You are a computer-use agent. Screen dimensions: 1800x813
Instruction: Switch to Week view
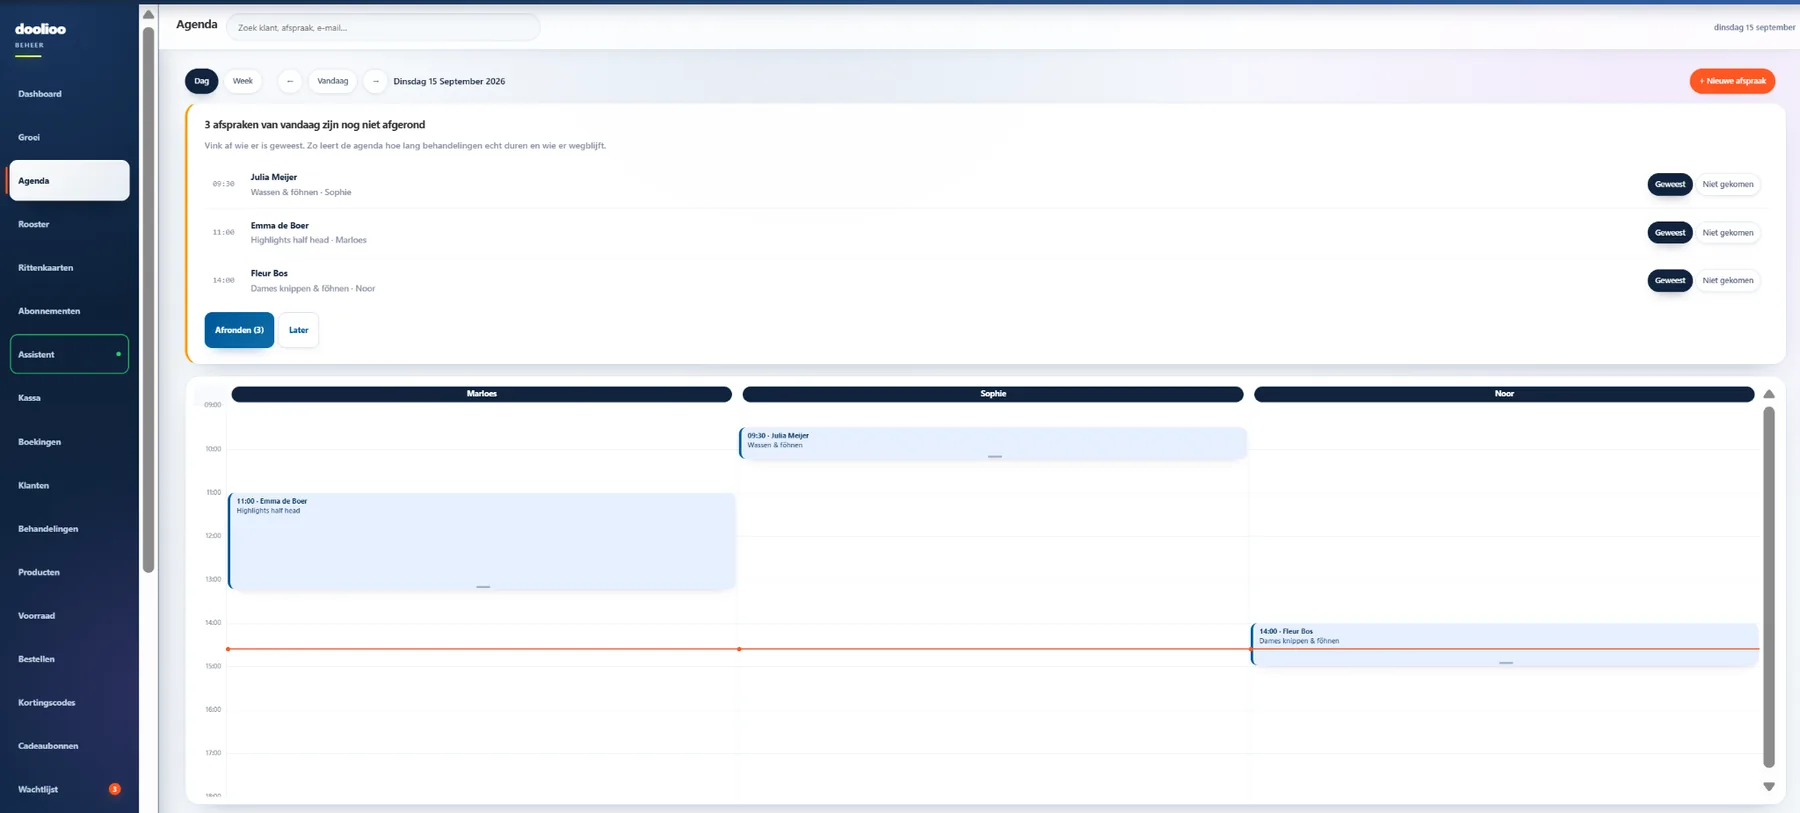[243, 81]
